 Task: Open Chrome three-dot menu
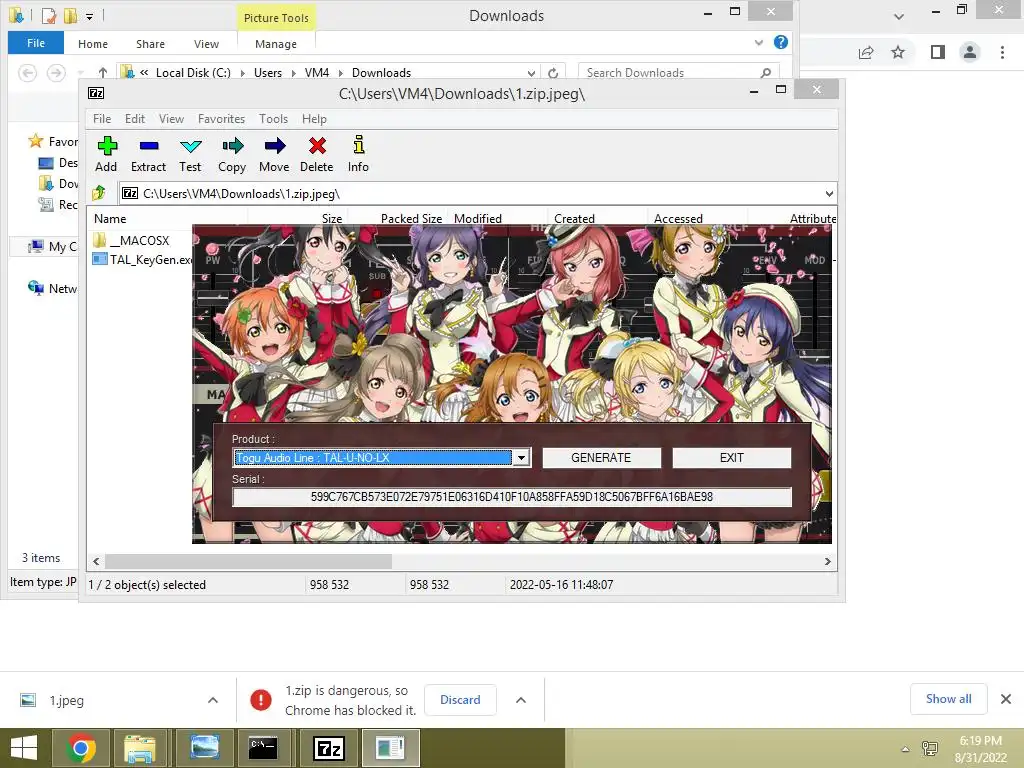(1002, 52)
